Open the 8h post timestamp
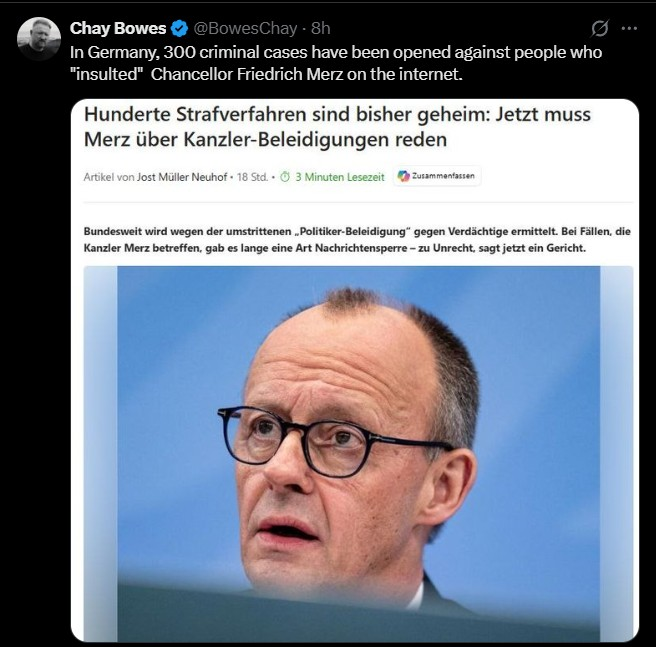656x647 pixels. [x=321, y=28]
